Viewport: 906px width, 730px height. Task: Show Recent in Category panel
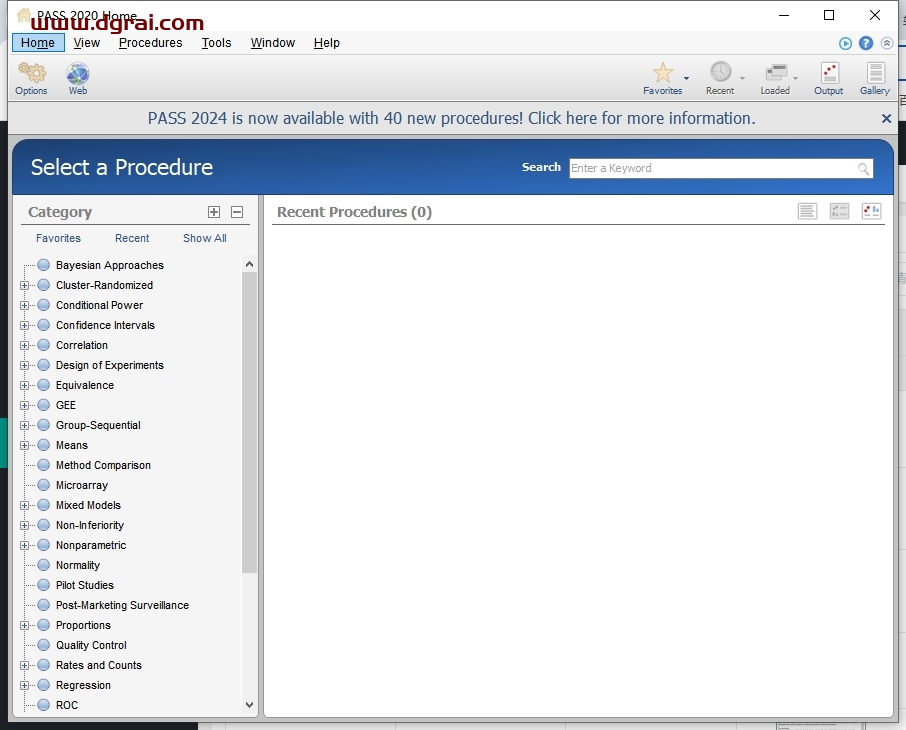(x=132, y=238)
